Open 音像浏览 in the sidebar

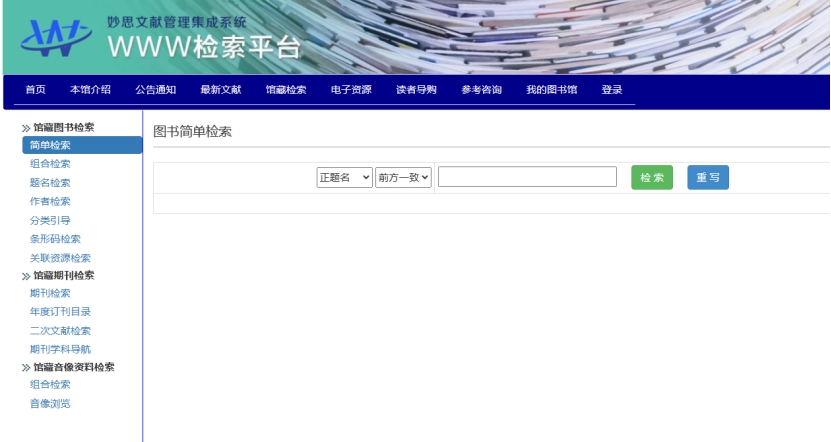pos(50,404)
